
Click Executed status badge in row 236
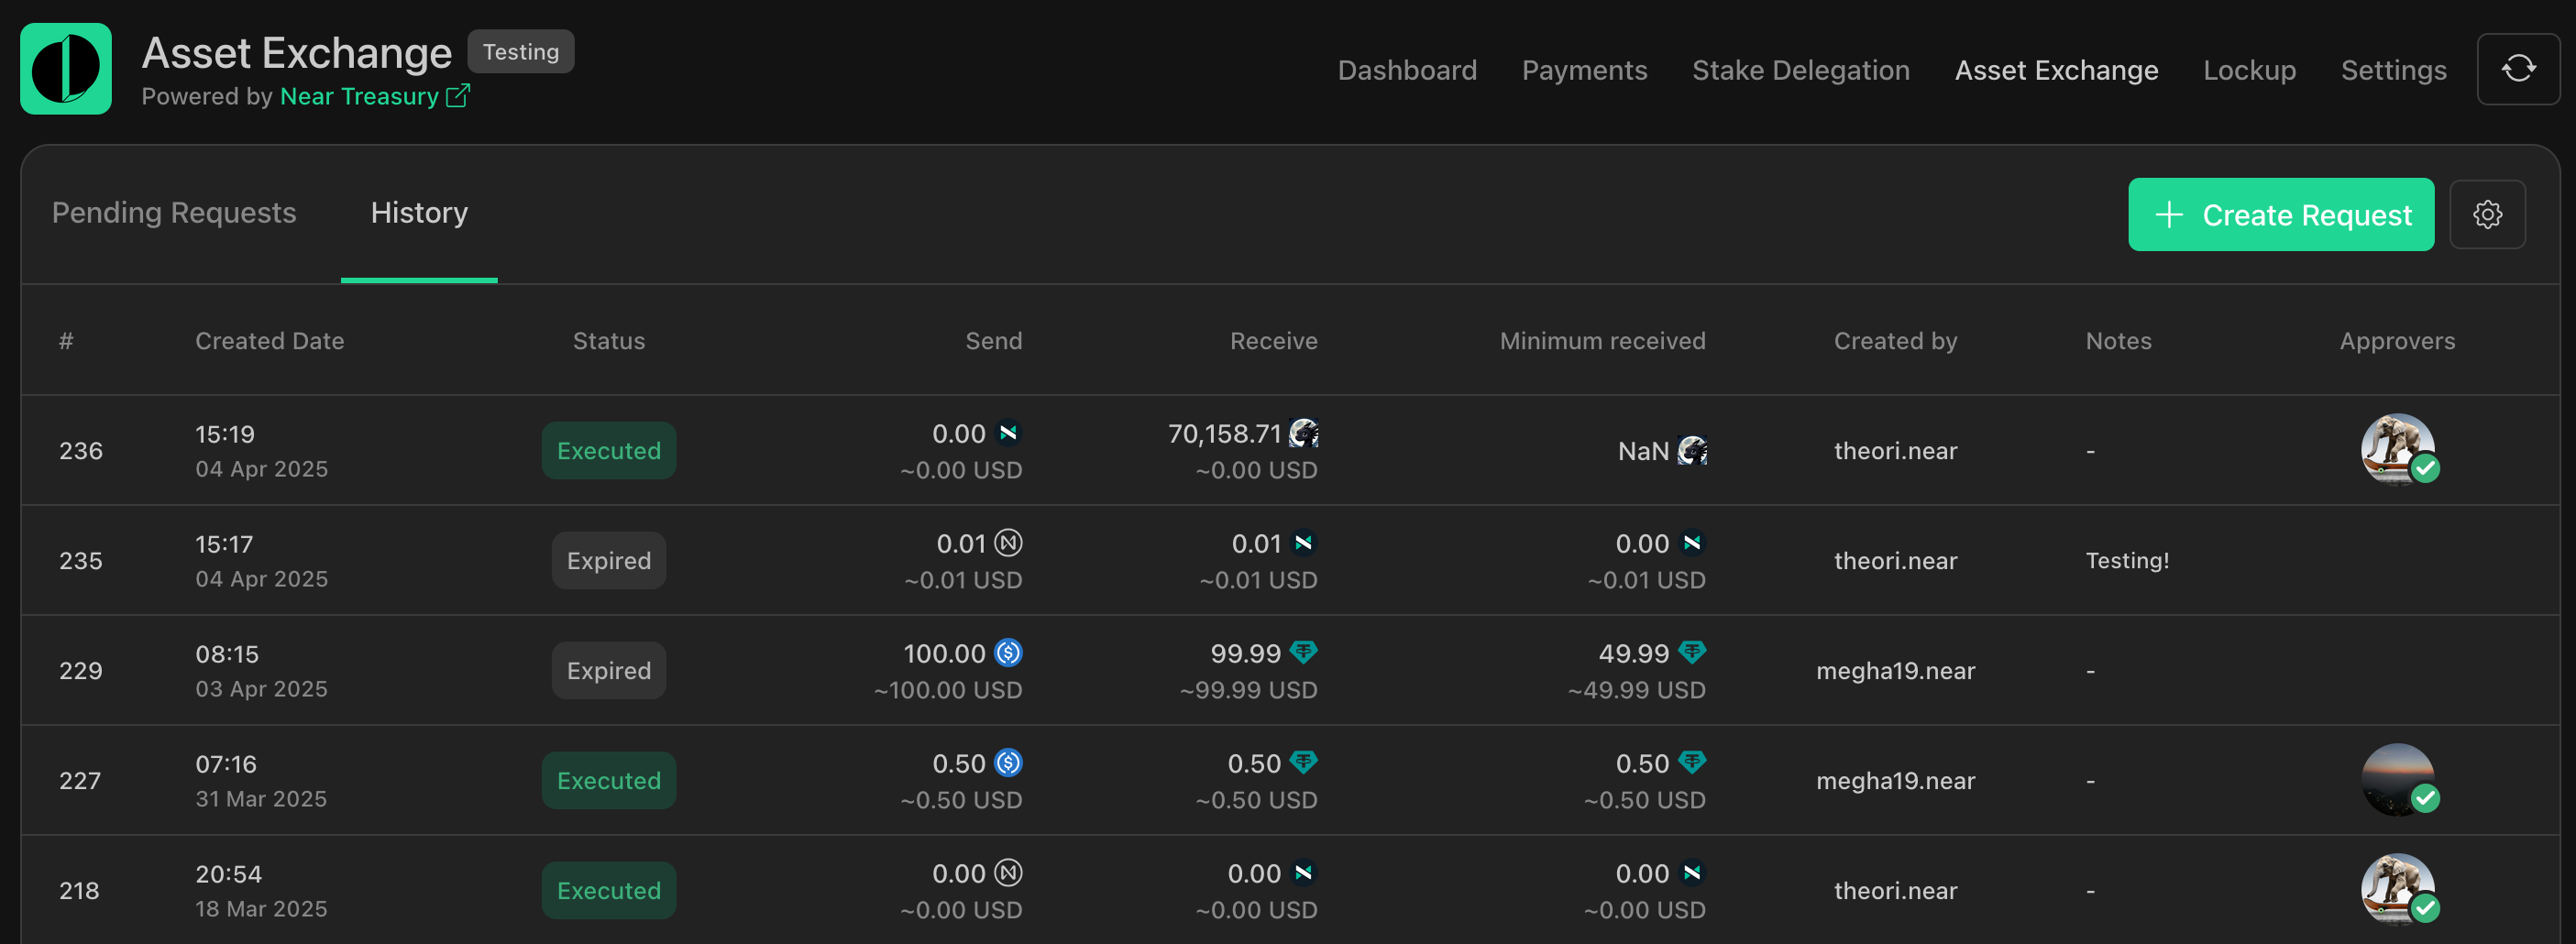(608, 451)
